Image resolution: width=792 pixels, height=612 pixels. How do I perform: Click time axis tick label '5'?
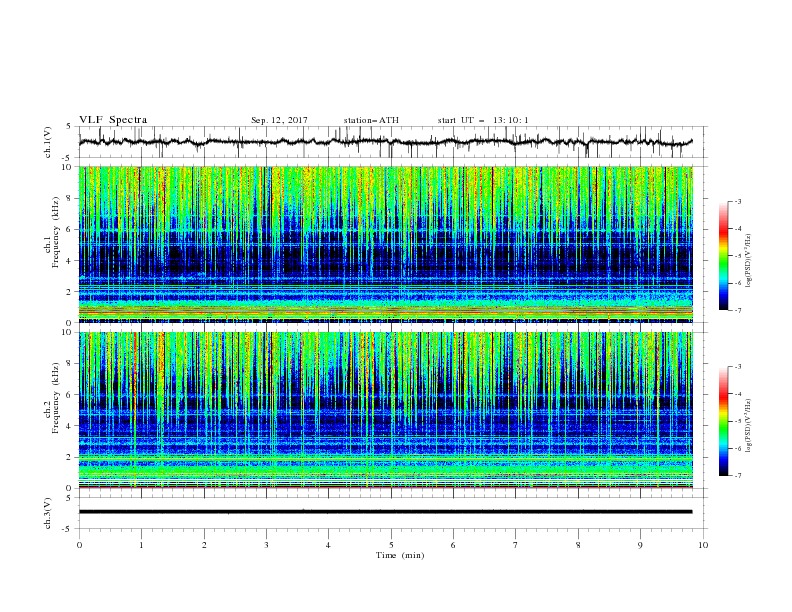pyautogui.click(x=391, y=545)
